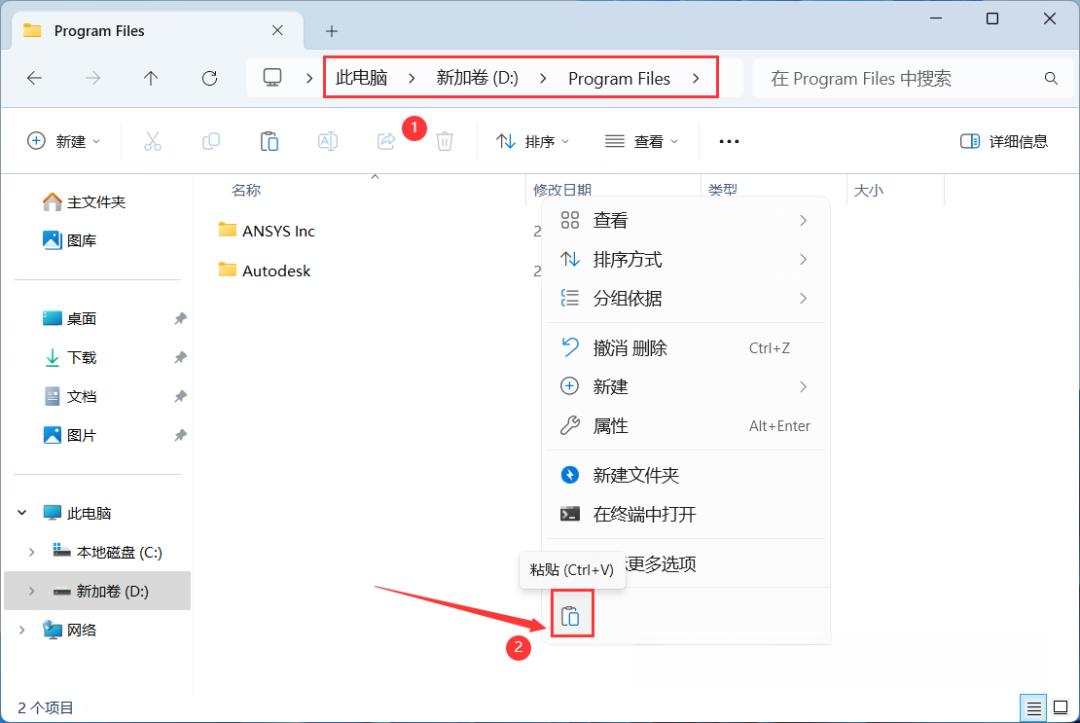Click chevron after 新加卷 (D:) in address bar
The image size is (1080, 723).
pyautogui.click(x=543, y=78)
